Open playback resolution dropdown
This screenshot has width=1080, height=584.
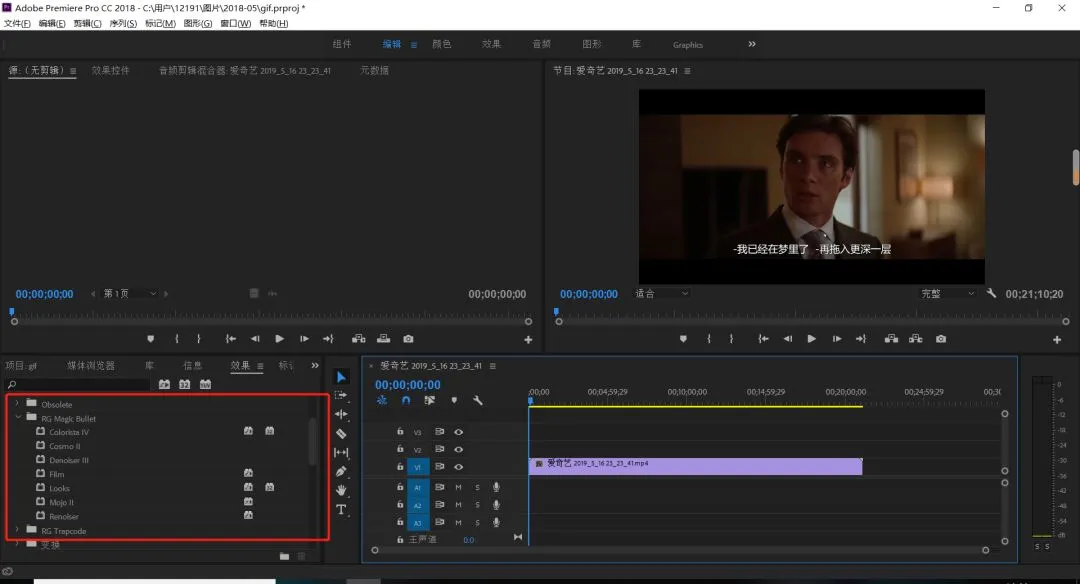[x=948, y=293]
